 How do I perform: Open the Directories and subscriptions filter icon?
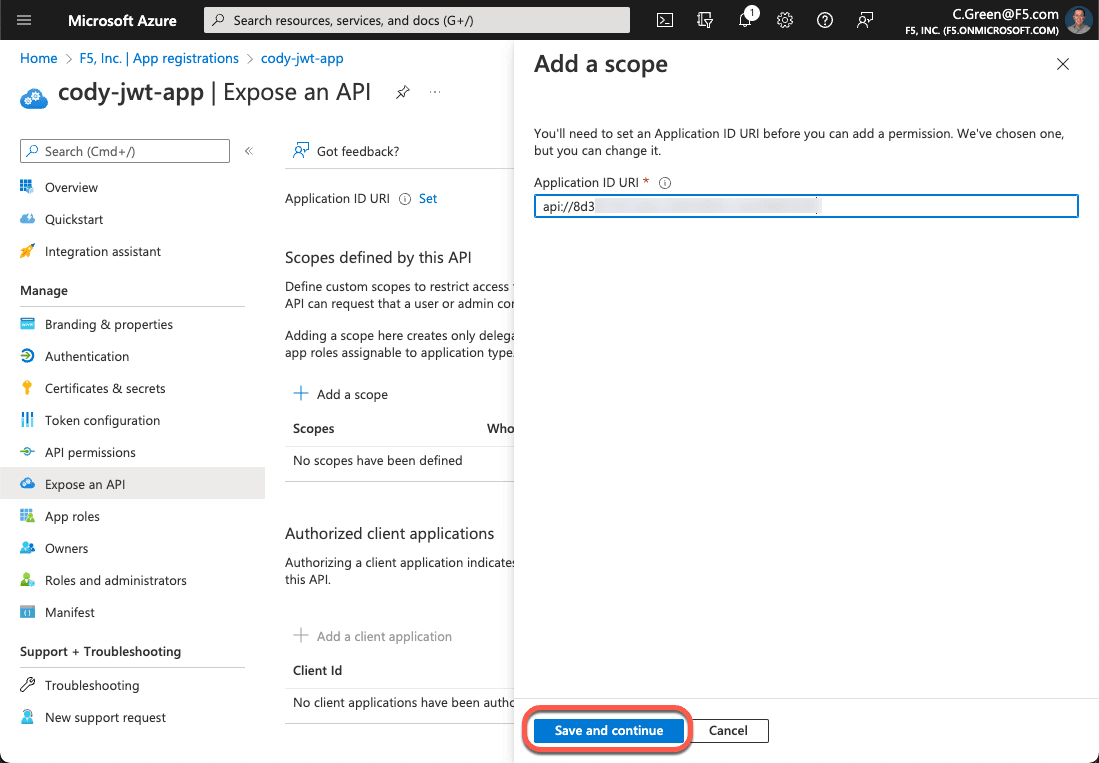pyautogui.click(x=705, y=20)
